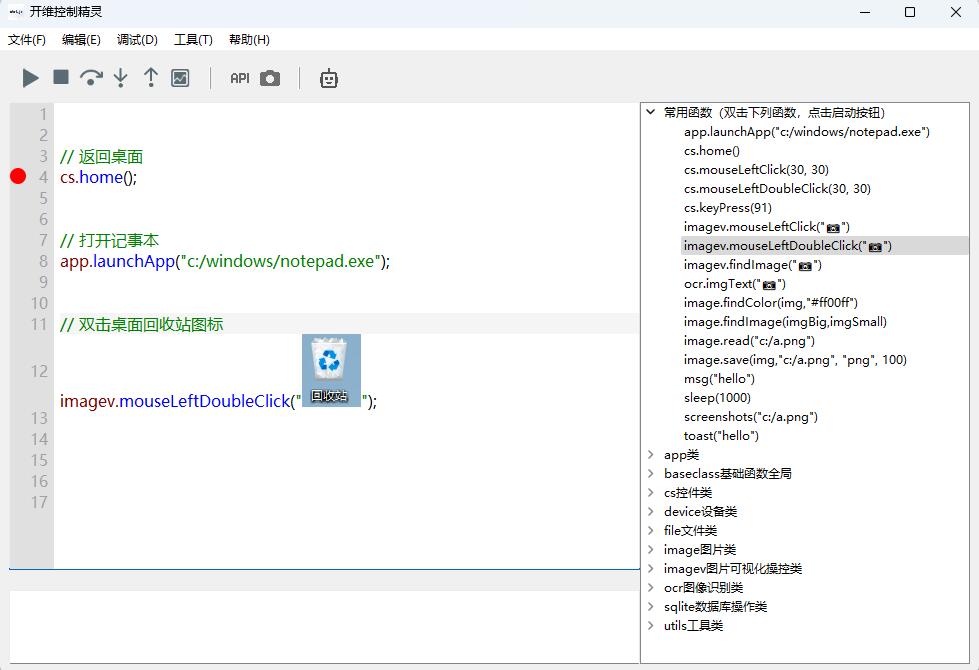Click the app logo in the title bar

(16, 12)
